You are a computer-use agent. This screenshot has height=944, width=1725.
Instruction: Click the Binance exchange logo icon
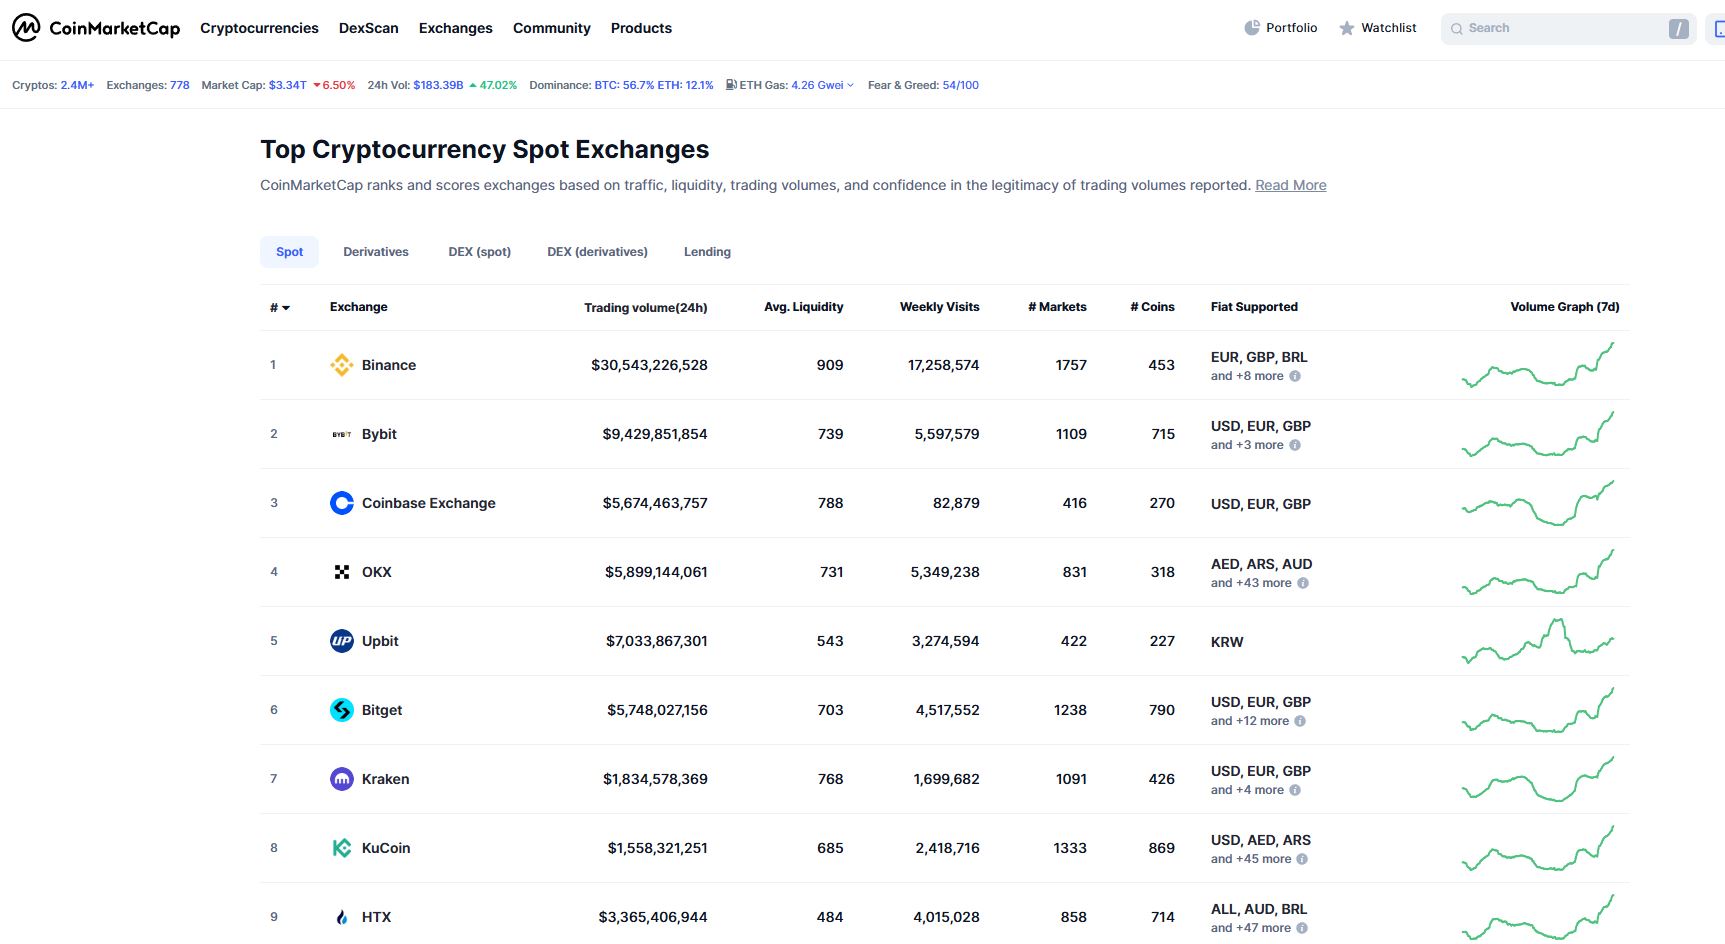point(342,365)
